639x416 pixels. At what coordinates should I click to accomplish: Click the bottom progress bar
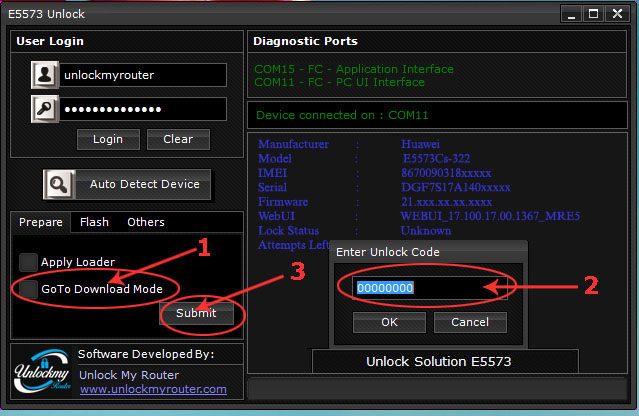437,388
